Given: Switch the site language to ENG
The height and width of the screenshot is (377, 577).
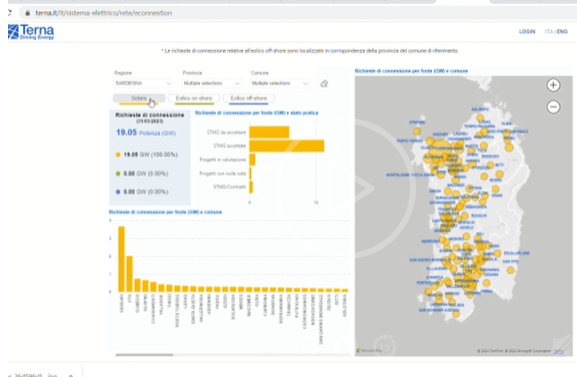Looking at the screenshot, I should point(562,32).
